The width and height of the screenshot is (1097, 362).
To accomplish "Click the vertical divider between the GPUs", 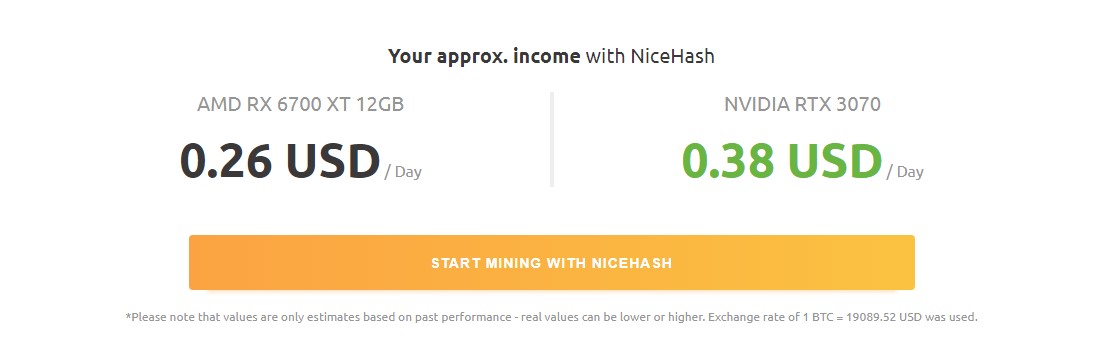I will tap(552, 139).
